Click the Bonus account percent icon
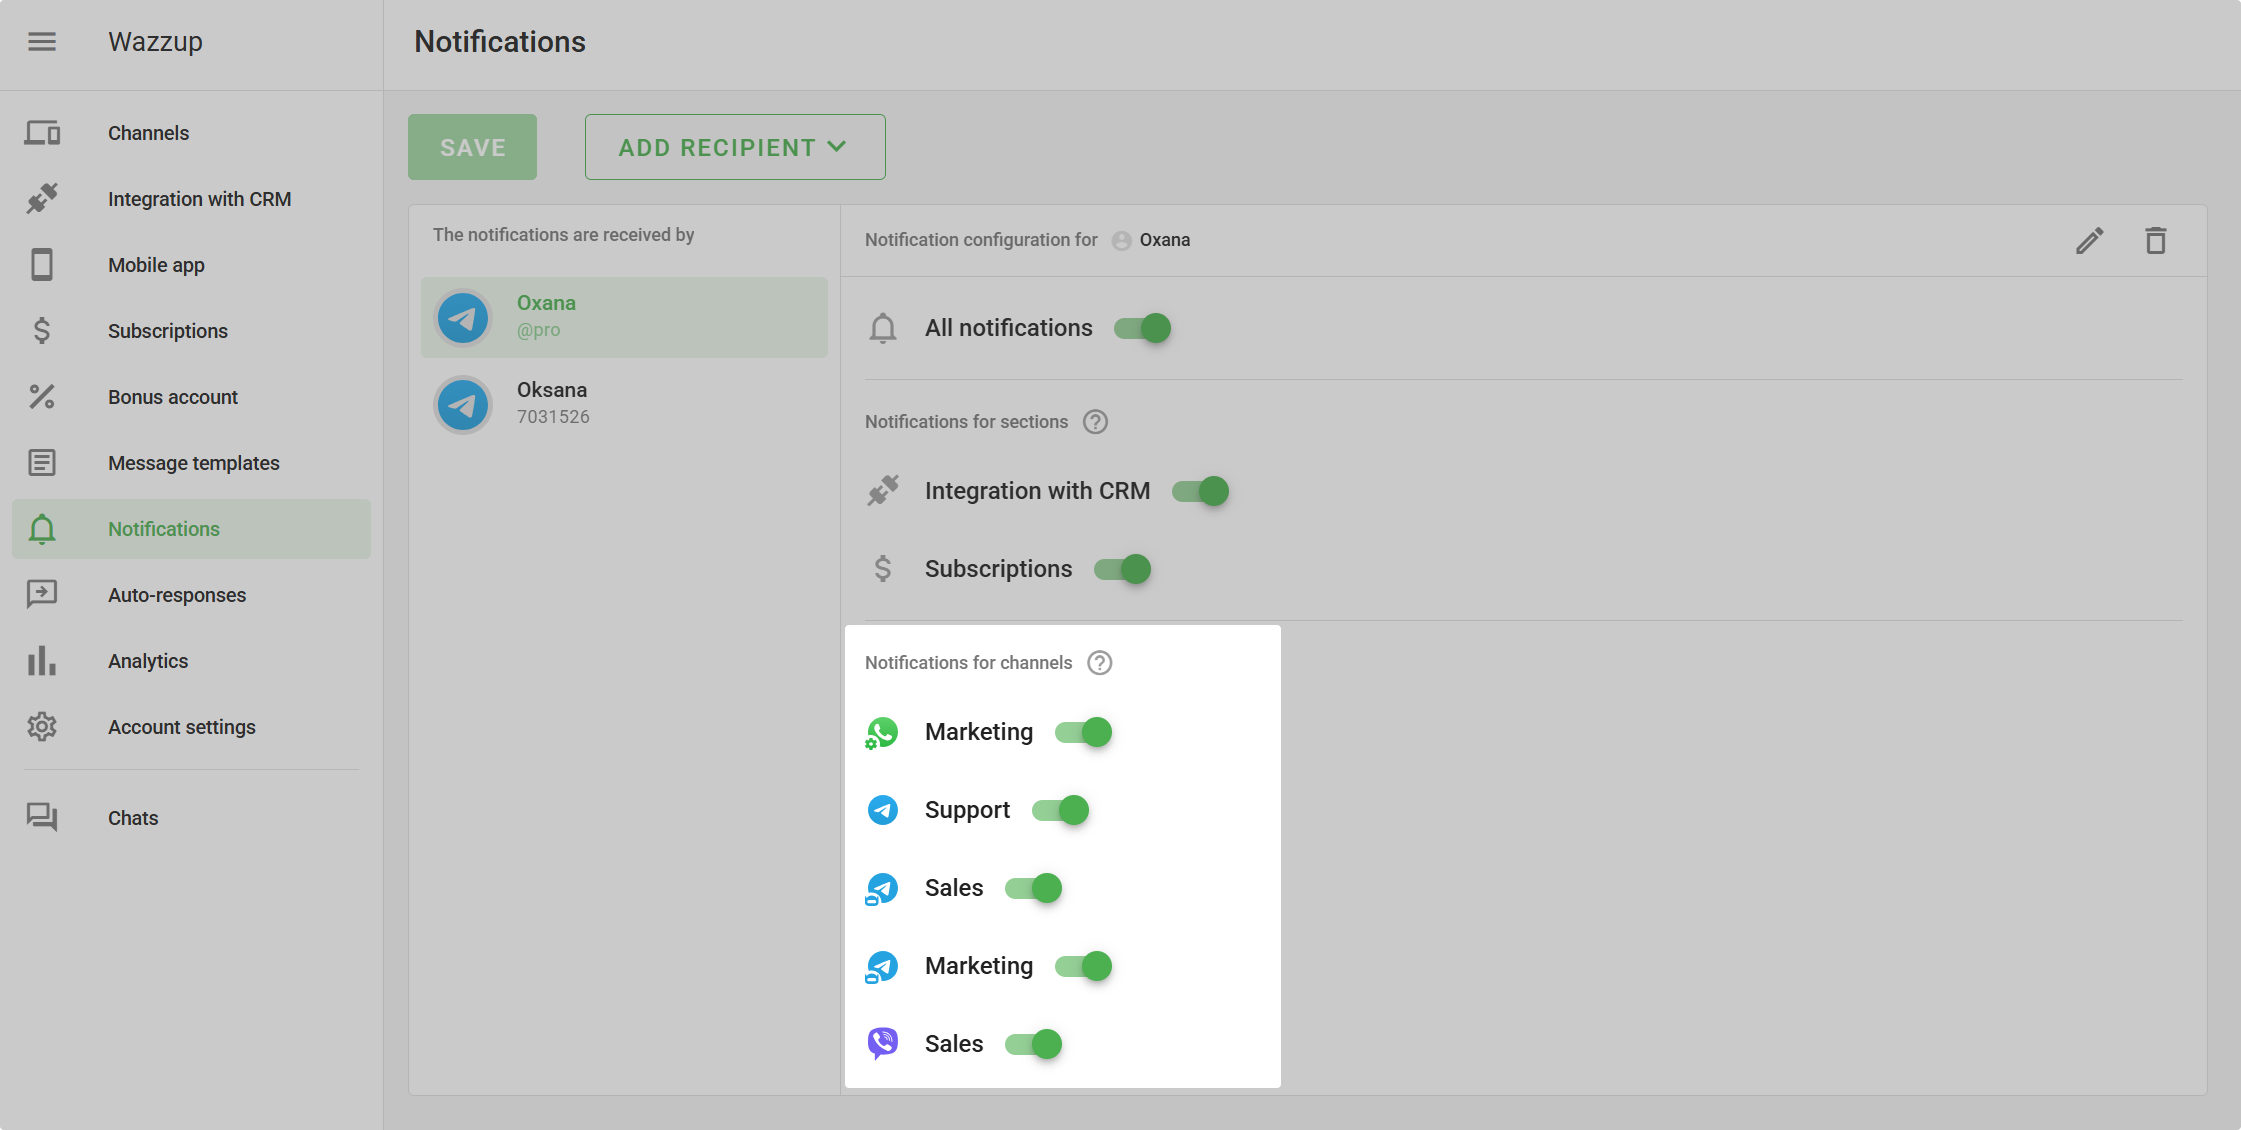Image resolution: width=2241 pixels, height=1130 pixels. (42, 397)
